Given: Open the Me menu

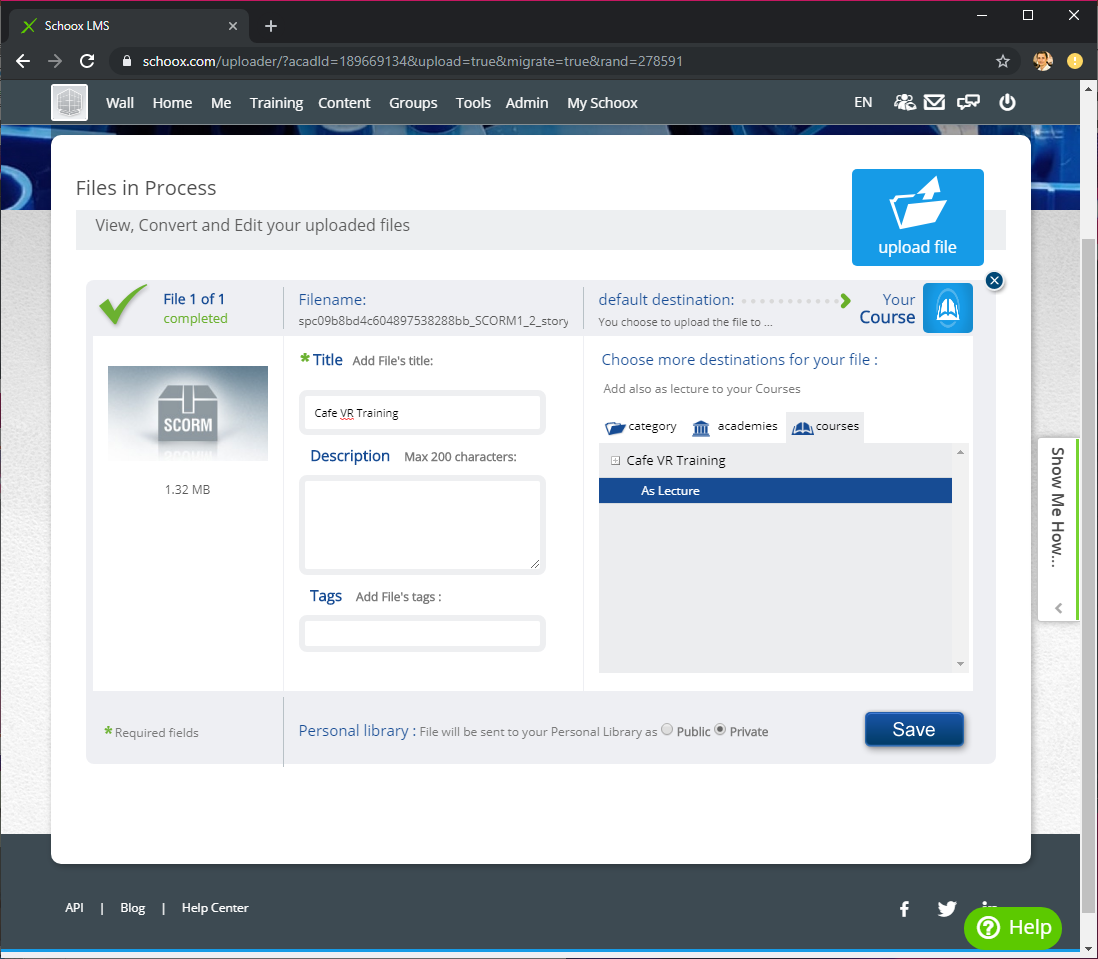Looking at the screenshot, I should (x=221, y=103).
